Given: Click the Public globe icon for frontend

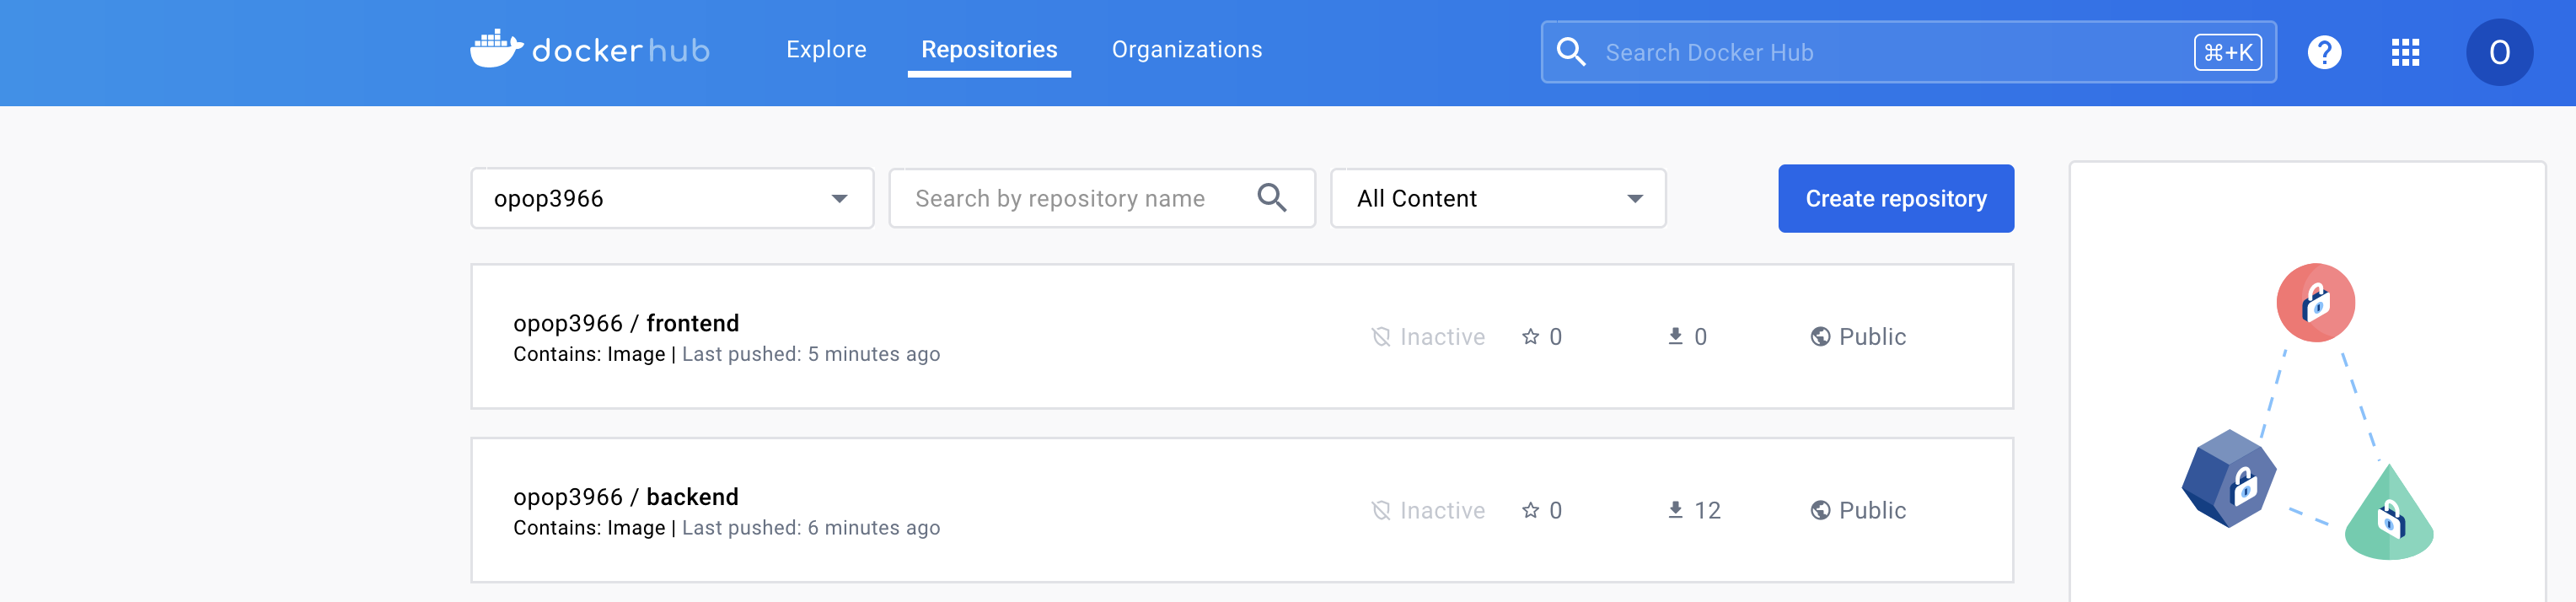Looking at the screenshot, I should 1820,337.
